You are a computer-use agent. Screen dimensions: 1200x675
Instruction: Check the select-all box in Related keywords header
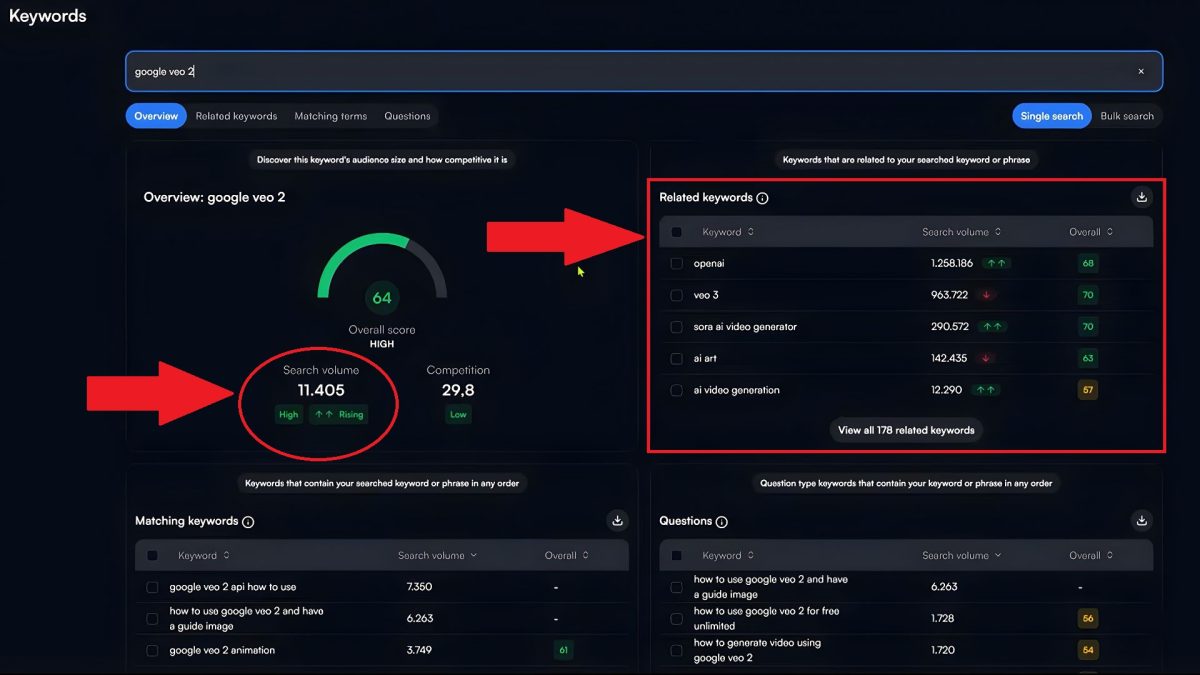tap(676, 231)
